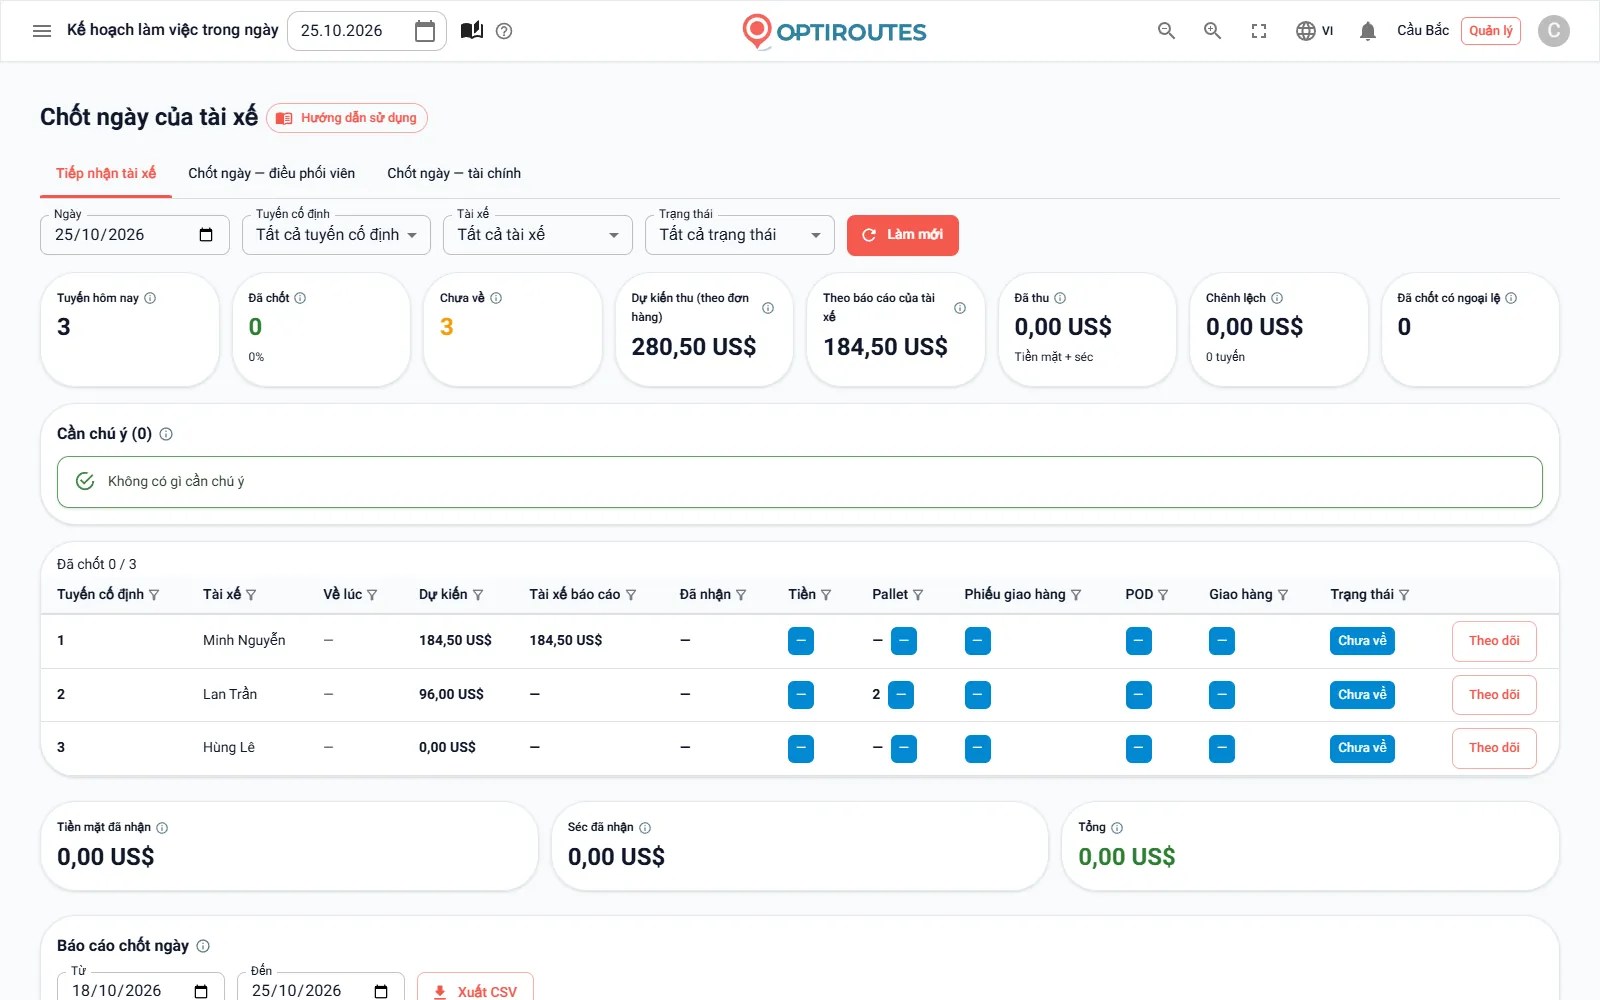This screenshot has width=1600, height=1000.
Task: Filter the Trạng thái column header
Action: pos(1404,595)
